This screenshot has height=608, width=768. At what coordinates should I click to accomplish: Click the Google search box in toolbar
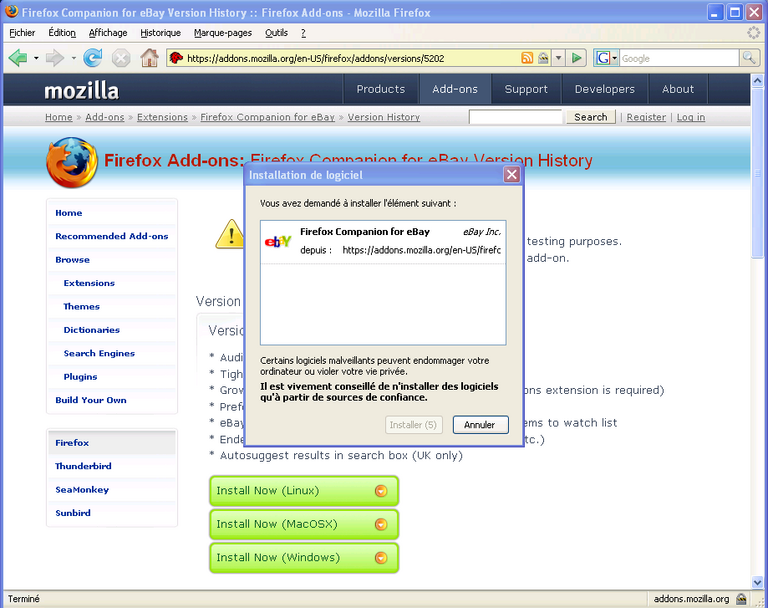tap(679, 58)
